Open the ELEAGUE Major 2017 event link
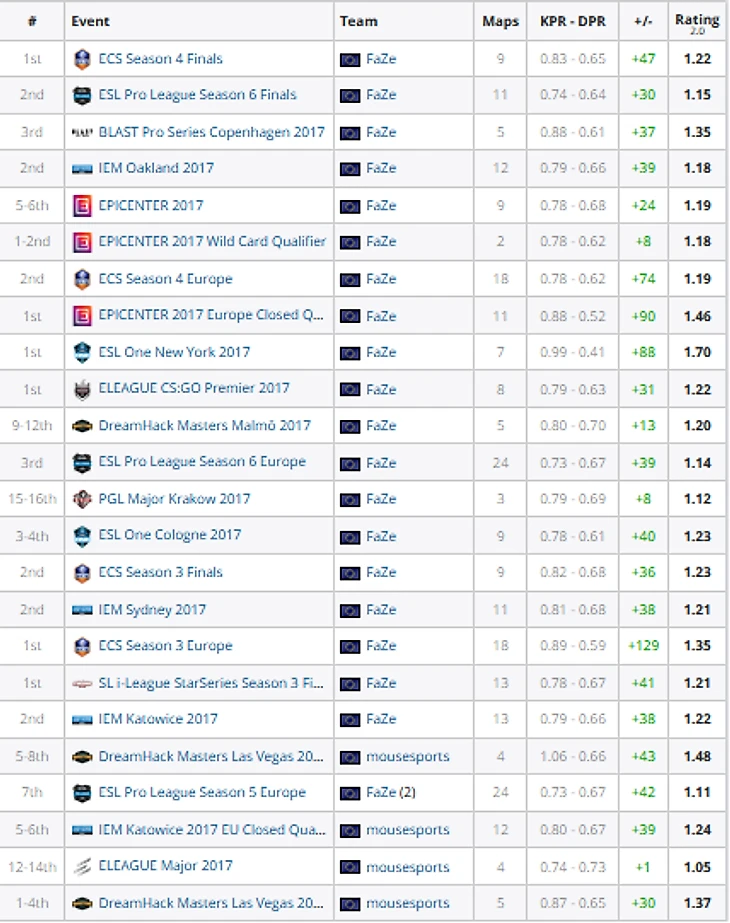The width and height of the screenshot is (730, 923). pos(165,866)
